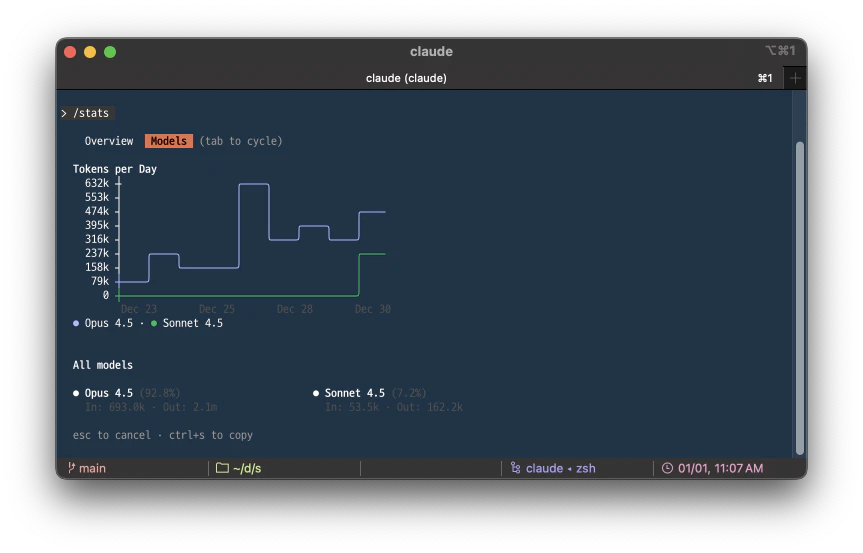Click the Sonnet In: 53.5k stats line
The image size is (863, 553).
point(394,407)
